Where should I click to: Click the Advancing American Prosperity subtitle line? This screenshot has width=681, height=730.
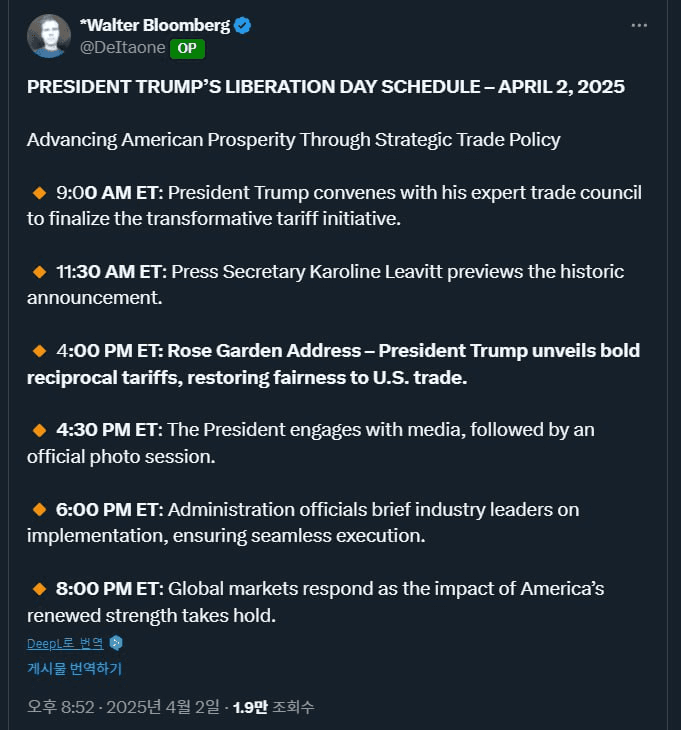click(294, 140)
